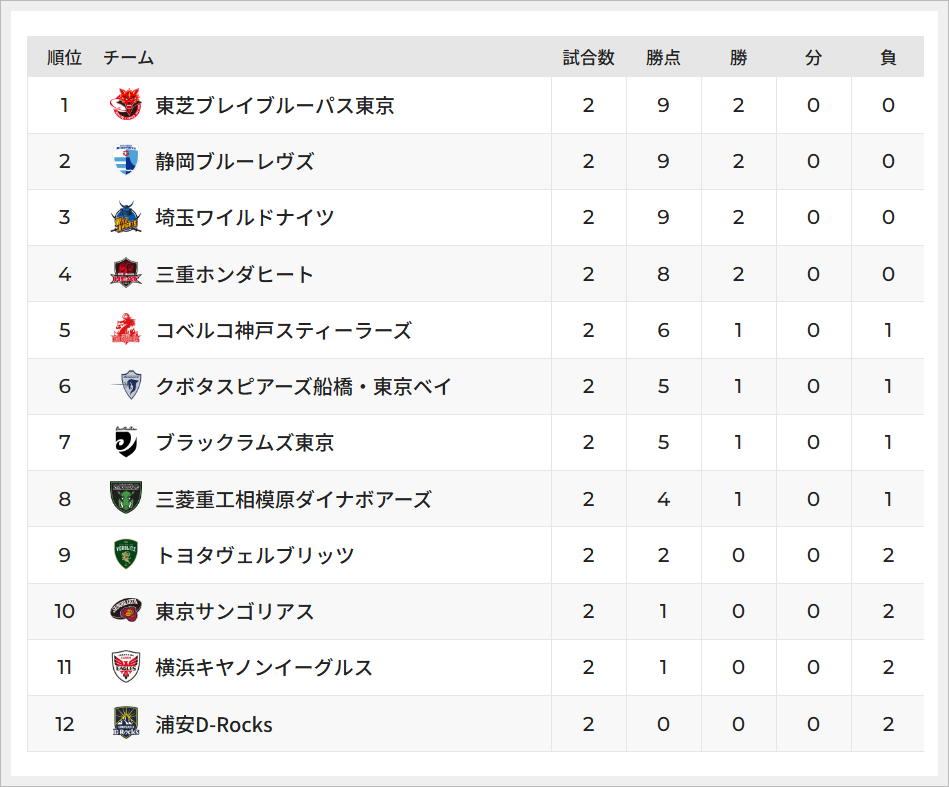
Task: Click the 浦安D-Rocks team logo
Action: point(126,724)
